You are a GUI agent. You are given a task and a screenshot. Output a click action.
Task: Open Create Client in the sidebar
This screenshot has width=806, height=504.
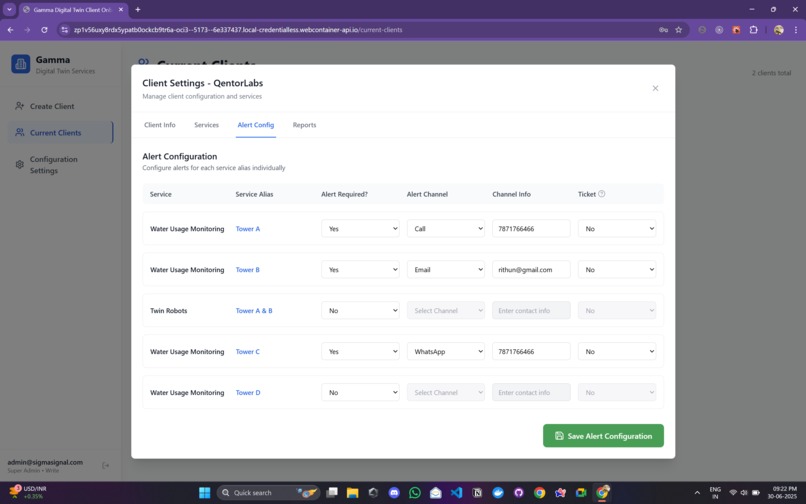61,106
